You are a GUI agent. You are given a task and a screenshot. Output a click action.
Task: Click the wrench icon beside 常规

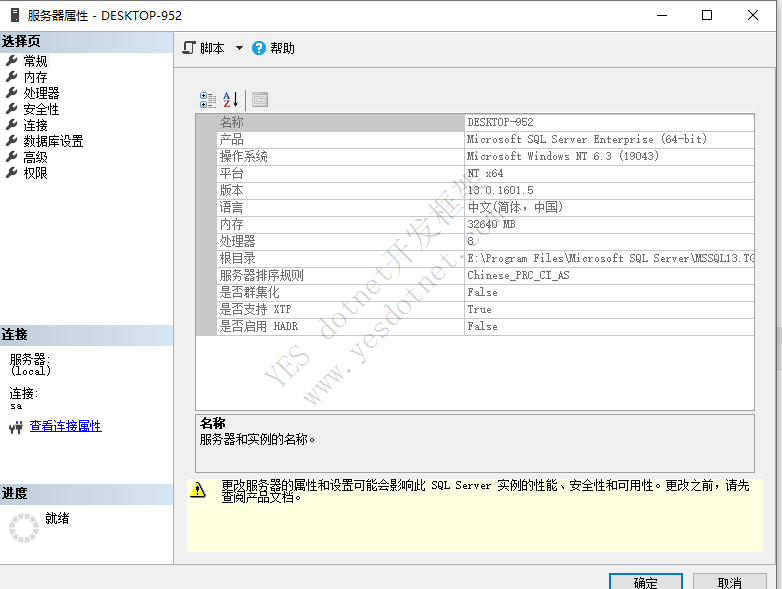(12, 61)
